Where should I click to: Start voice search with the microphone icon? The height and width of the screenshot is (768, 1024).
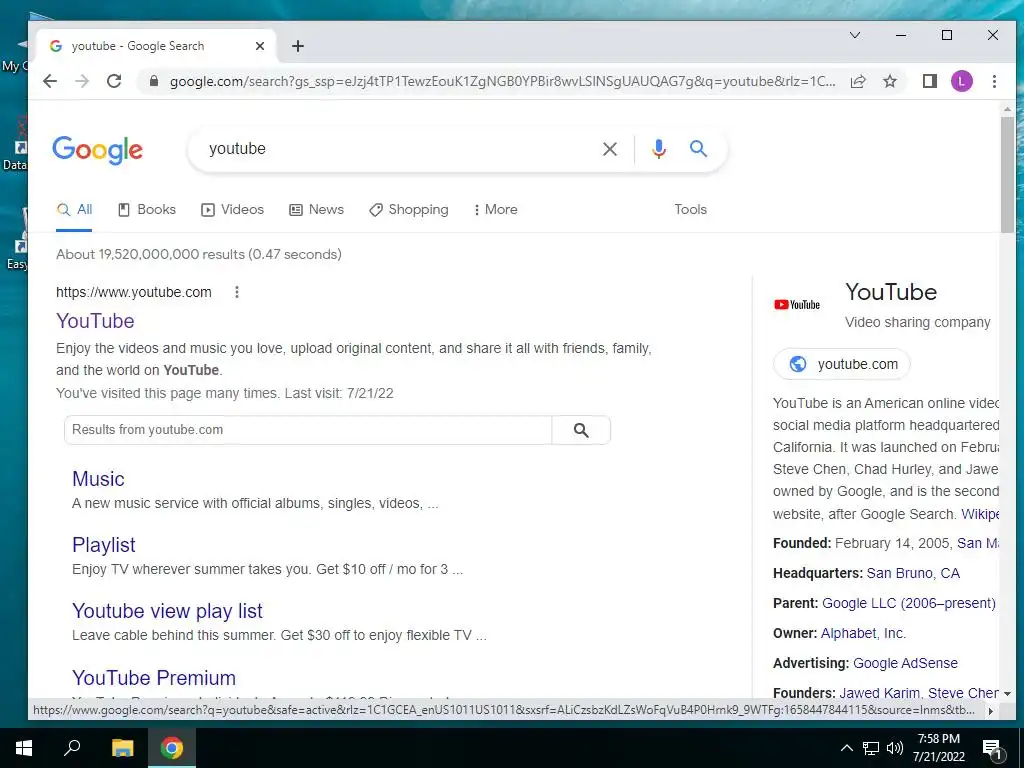tap(659, 149)
